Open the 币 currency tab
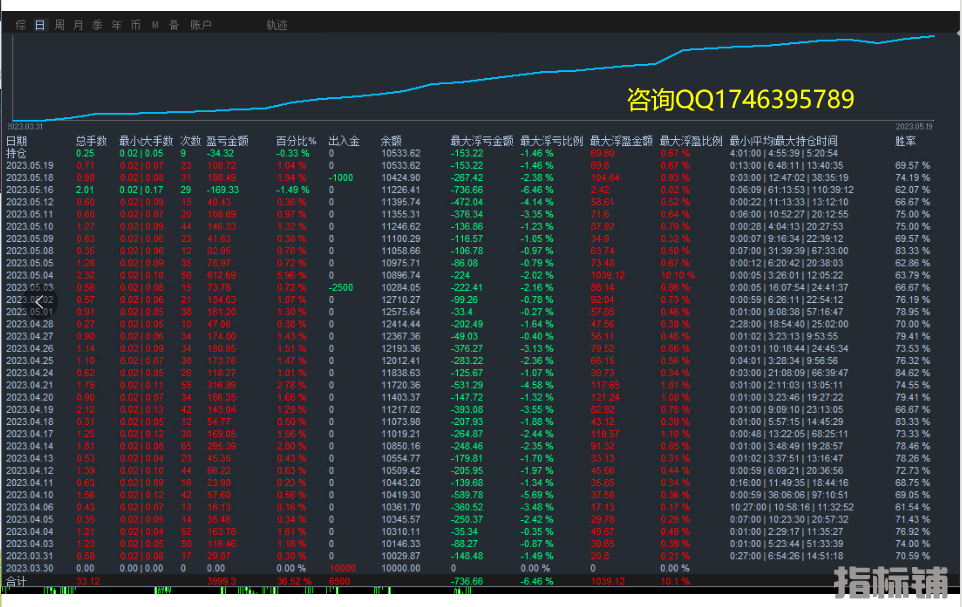Viewport: 962px width, 607px height. (135, 25)
